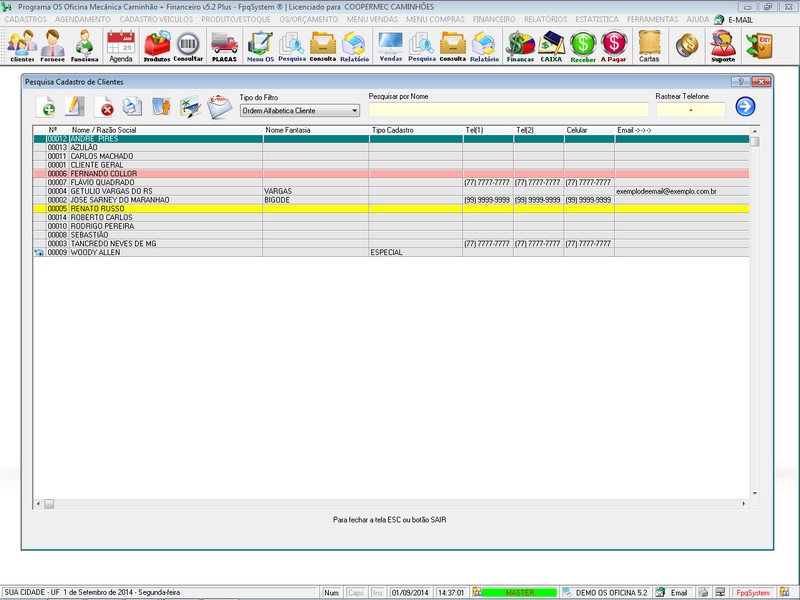
Task: Click the E-mail envelope icon
Action: [x=219, y=107]
